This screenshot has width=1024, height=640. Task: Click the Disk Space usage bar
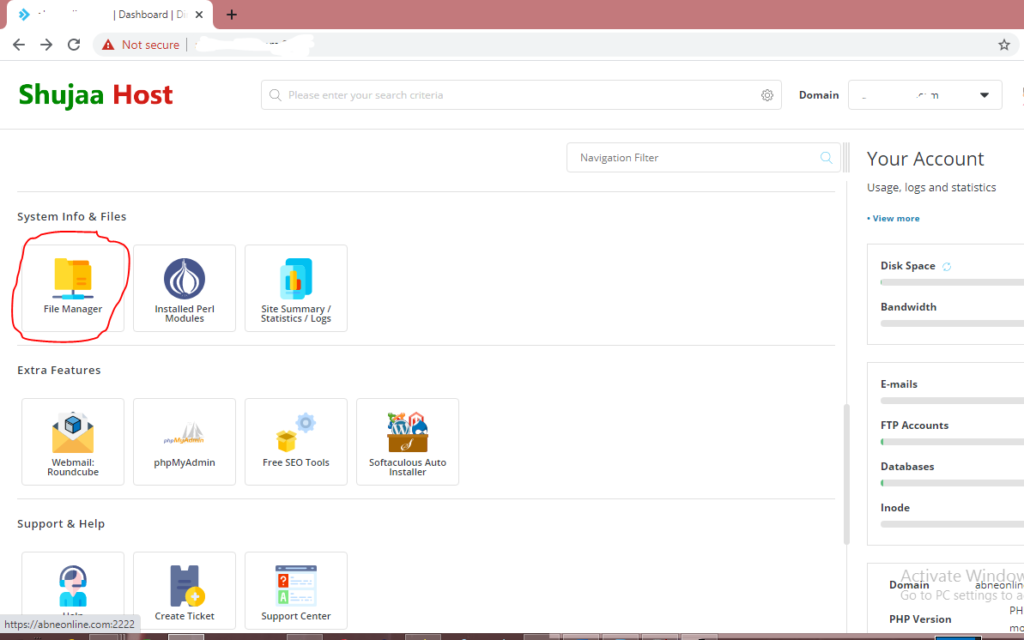coord(950,282)
